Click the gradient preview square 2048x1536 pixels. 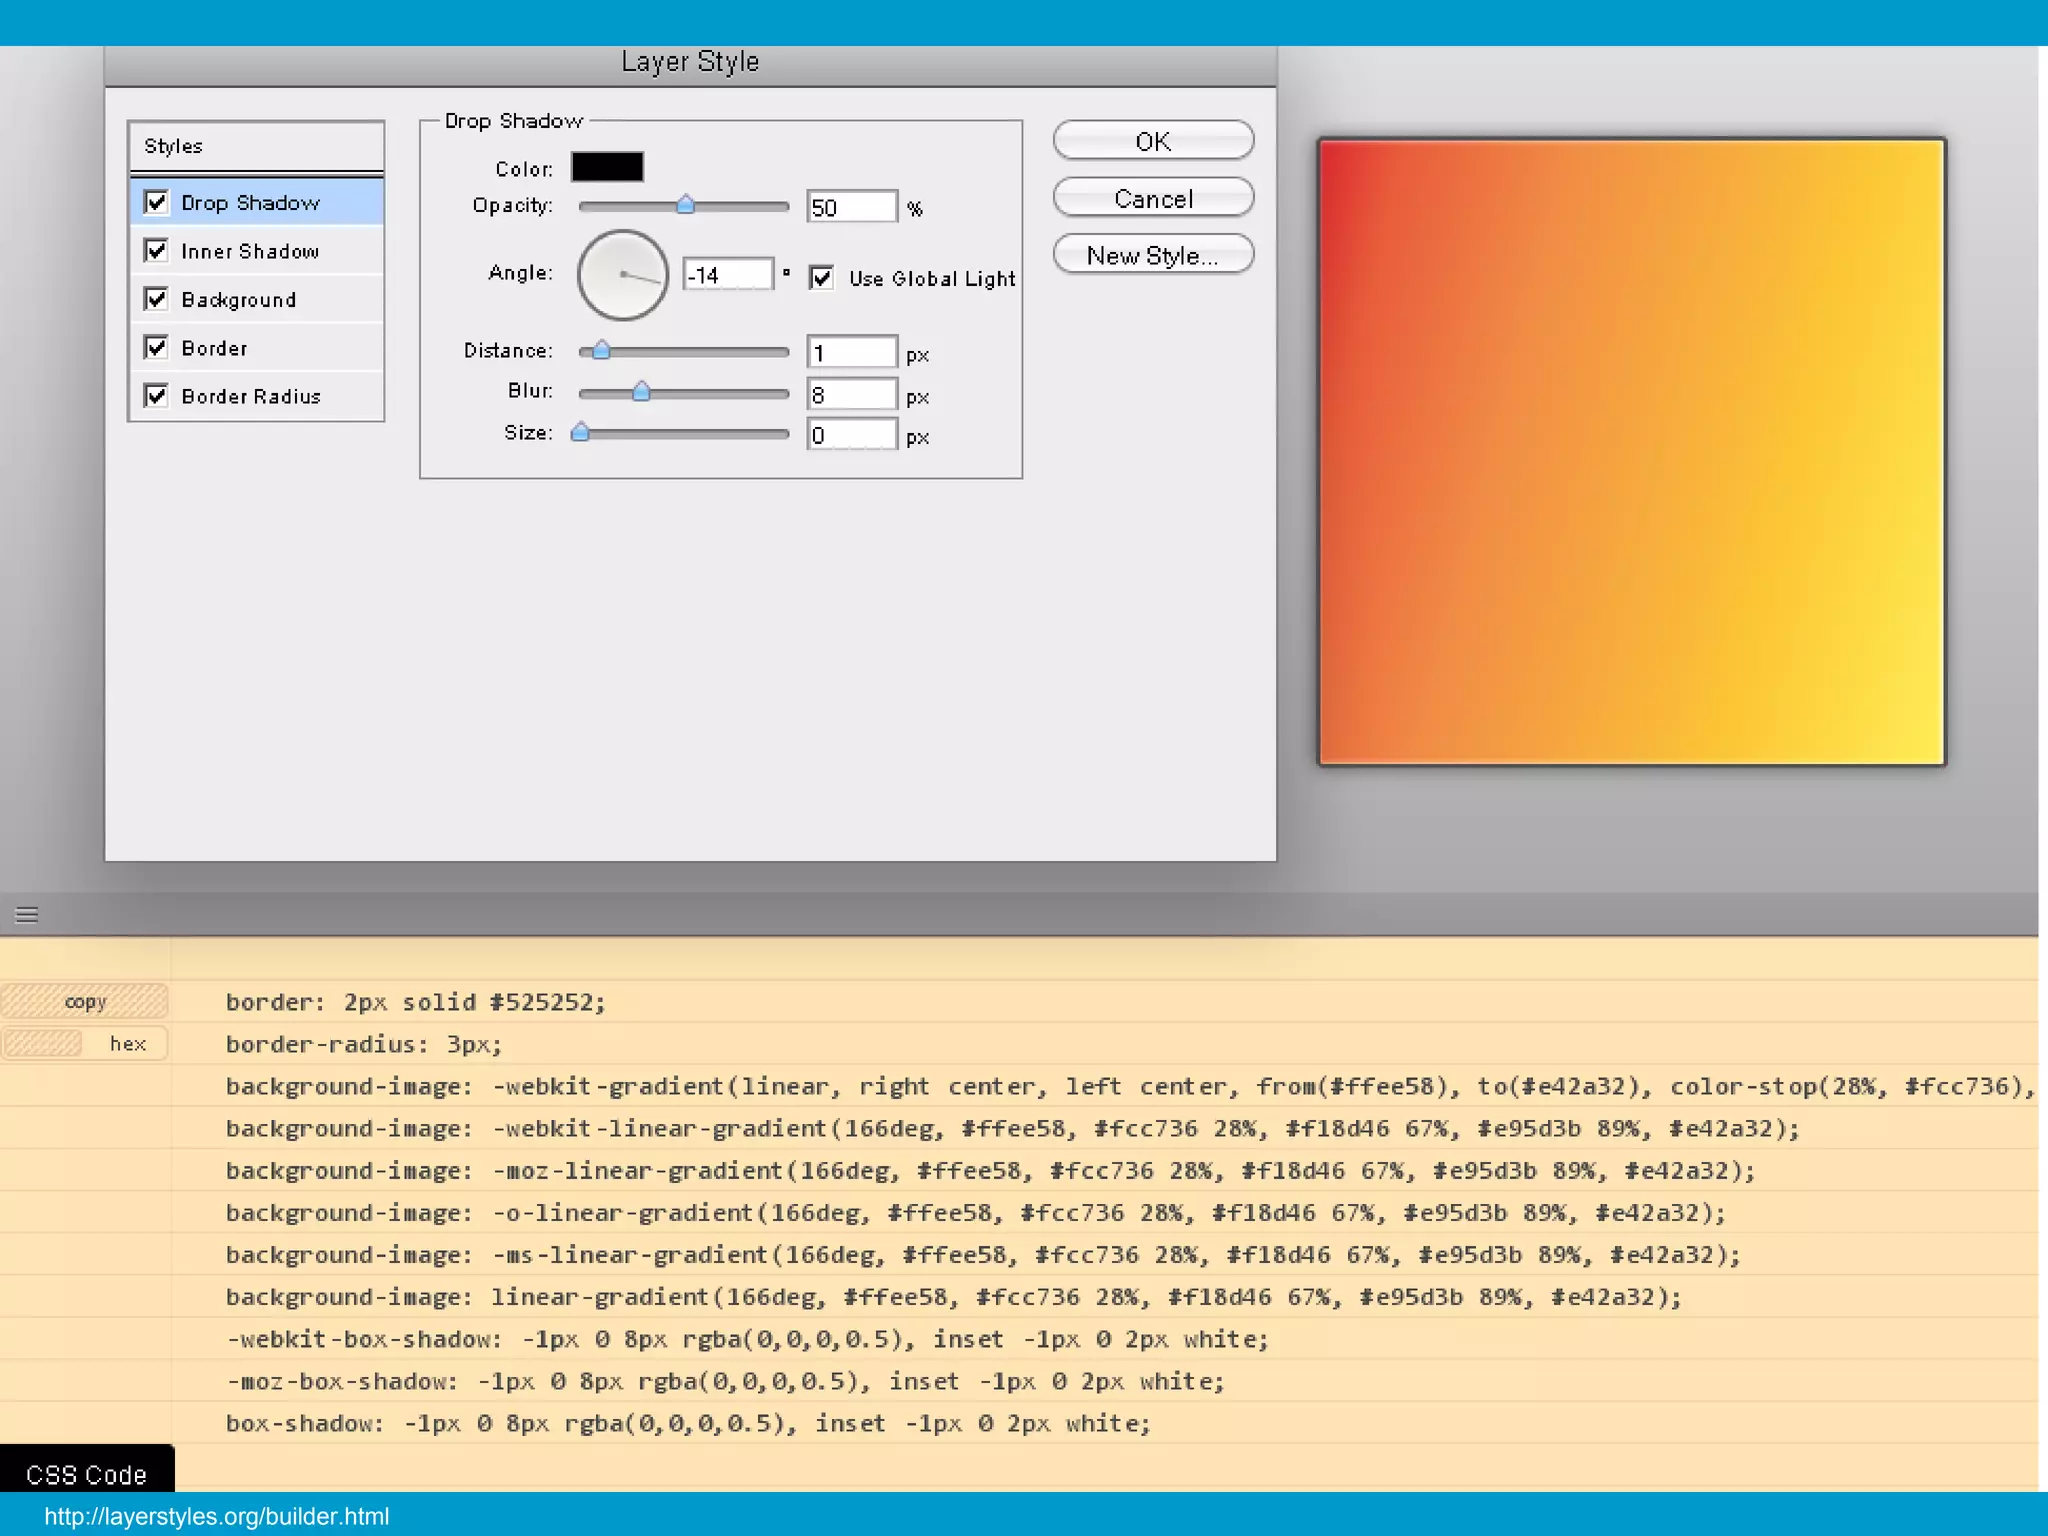pos(1631,451)
